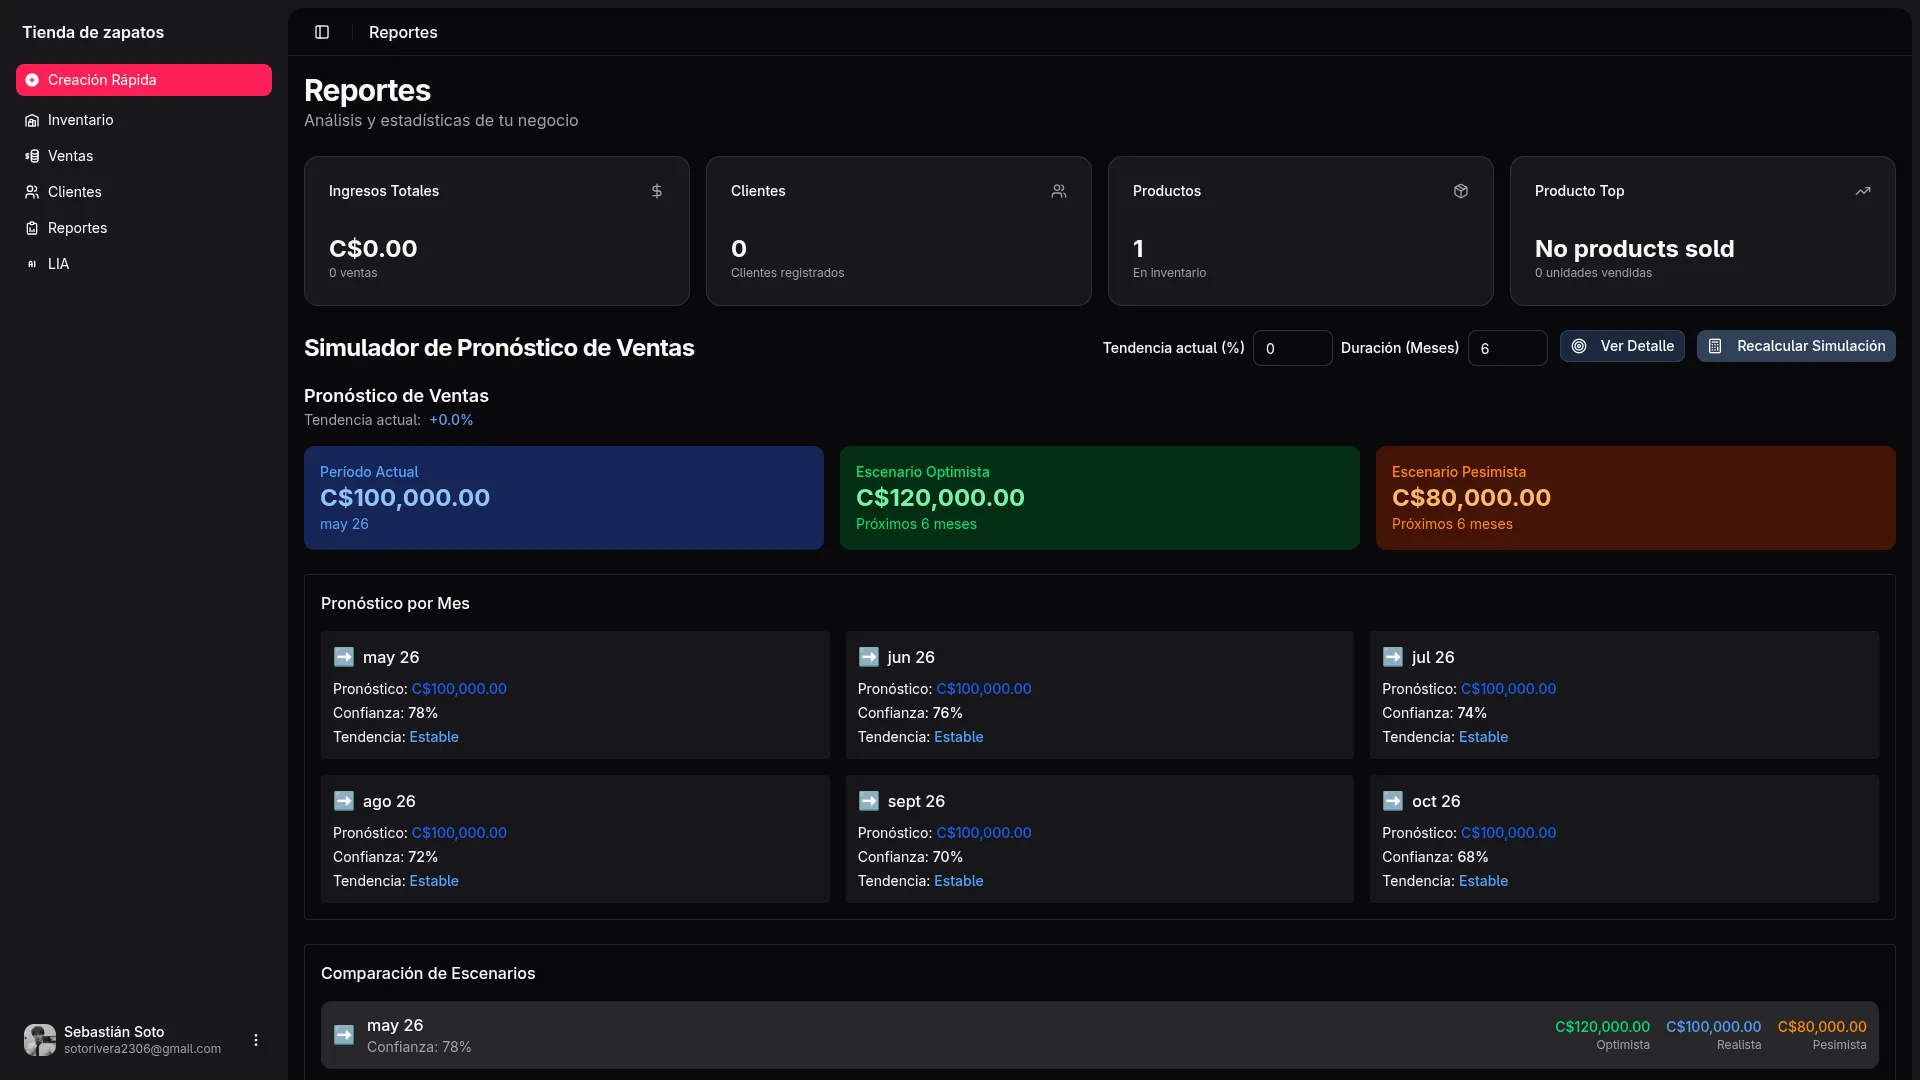This screenshot has height=1080, width=1920.
Task: Click sotorivera2306@gmail.com email text
Action: pyautogui.click(x=142, y=1049)
